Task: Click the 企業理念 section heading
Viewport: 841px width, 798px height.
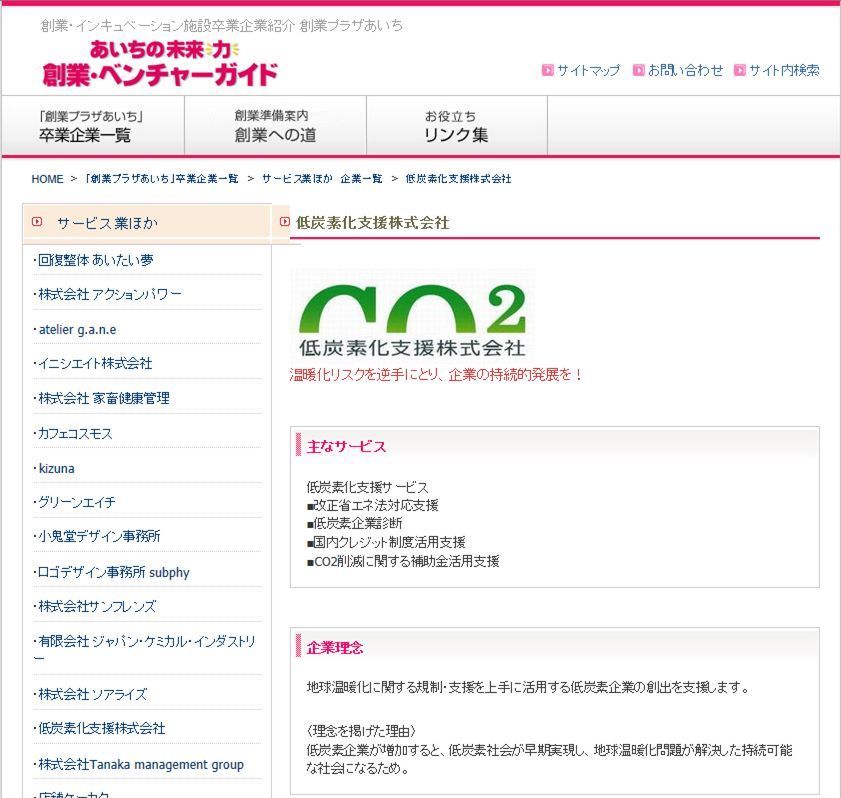Action: pos(335,647)
